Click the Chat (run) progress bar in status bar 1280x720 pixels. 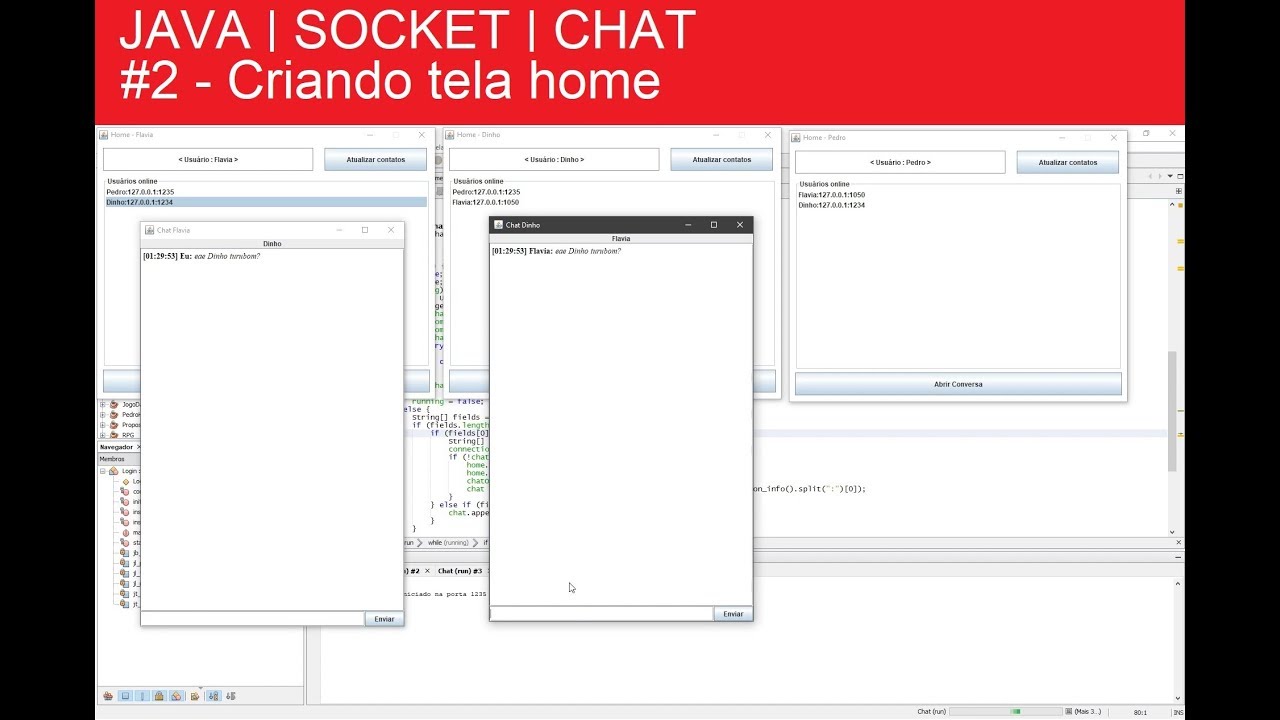(x=1005, y=712)
